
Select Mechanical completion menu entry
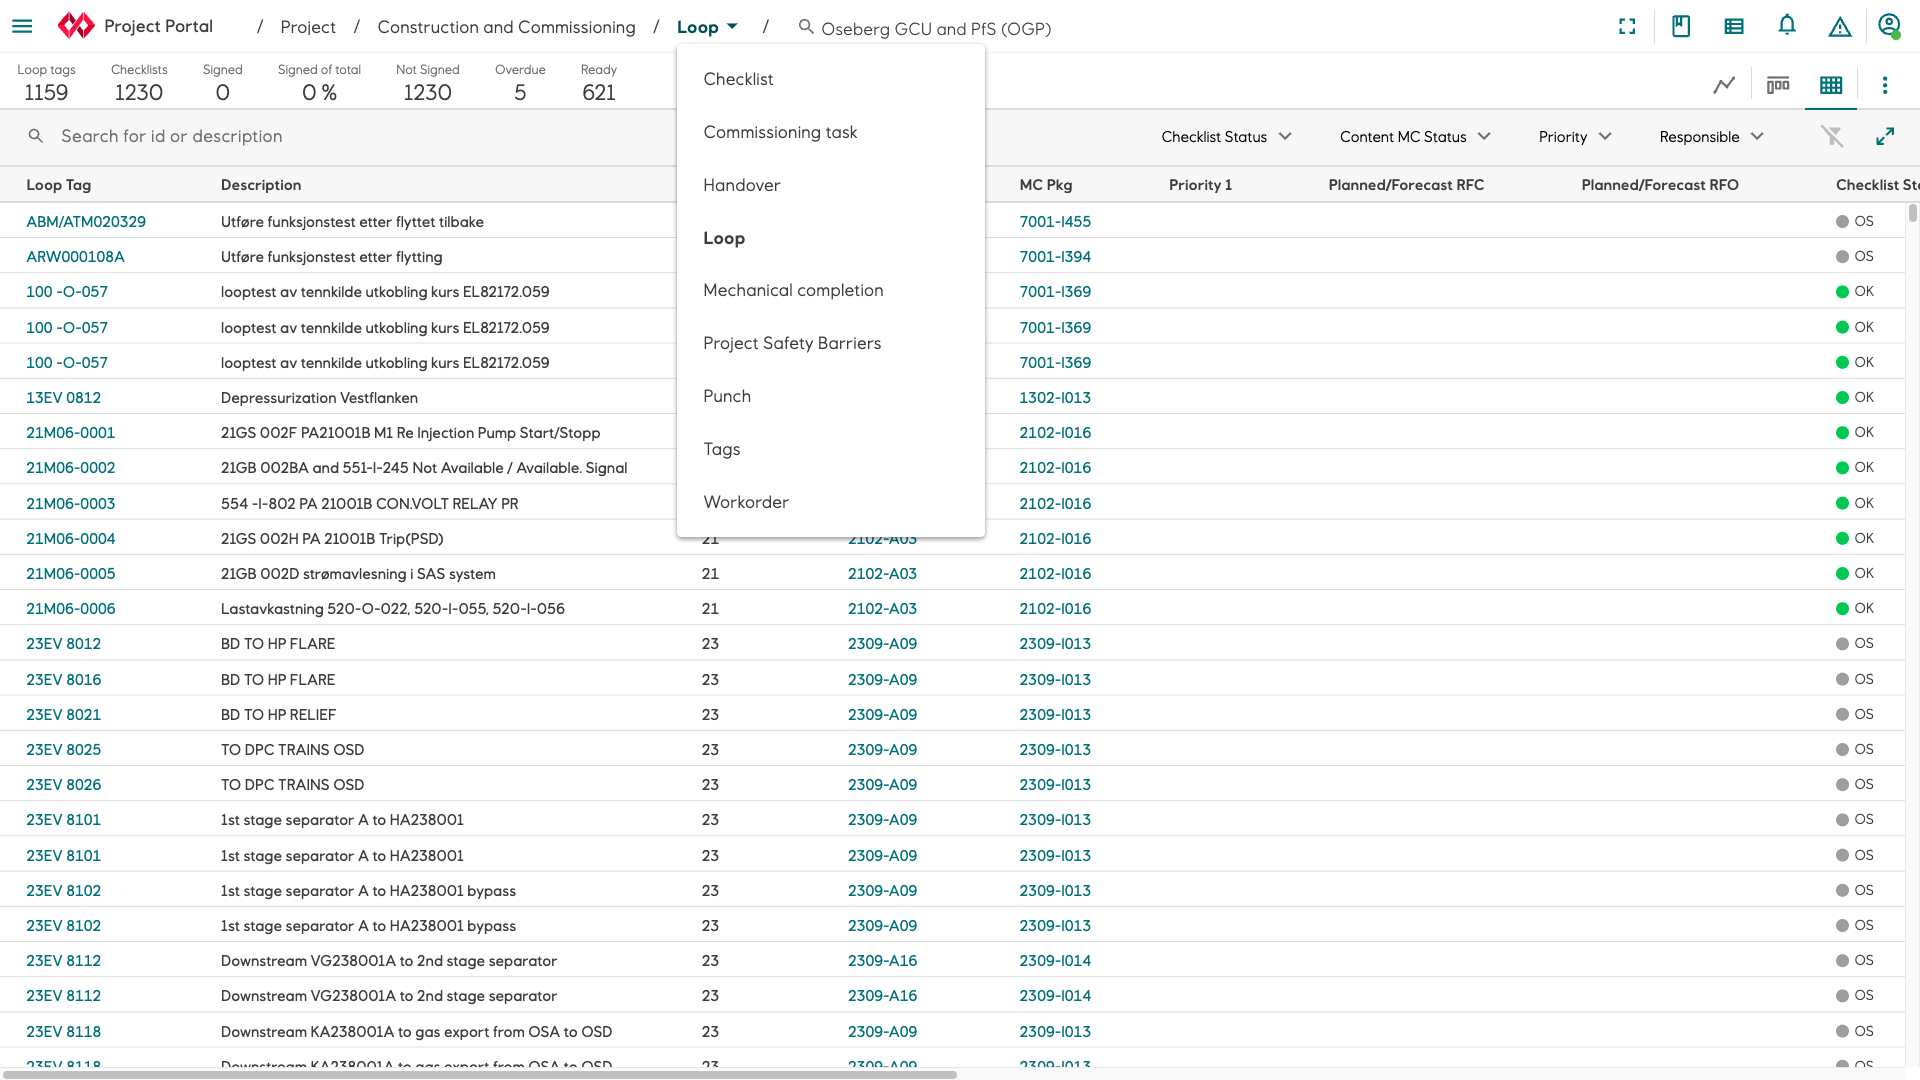coord(831,290)
